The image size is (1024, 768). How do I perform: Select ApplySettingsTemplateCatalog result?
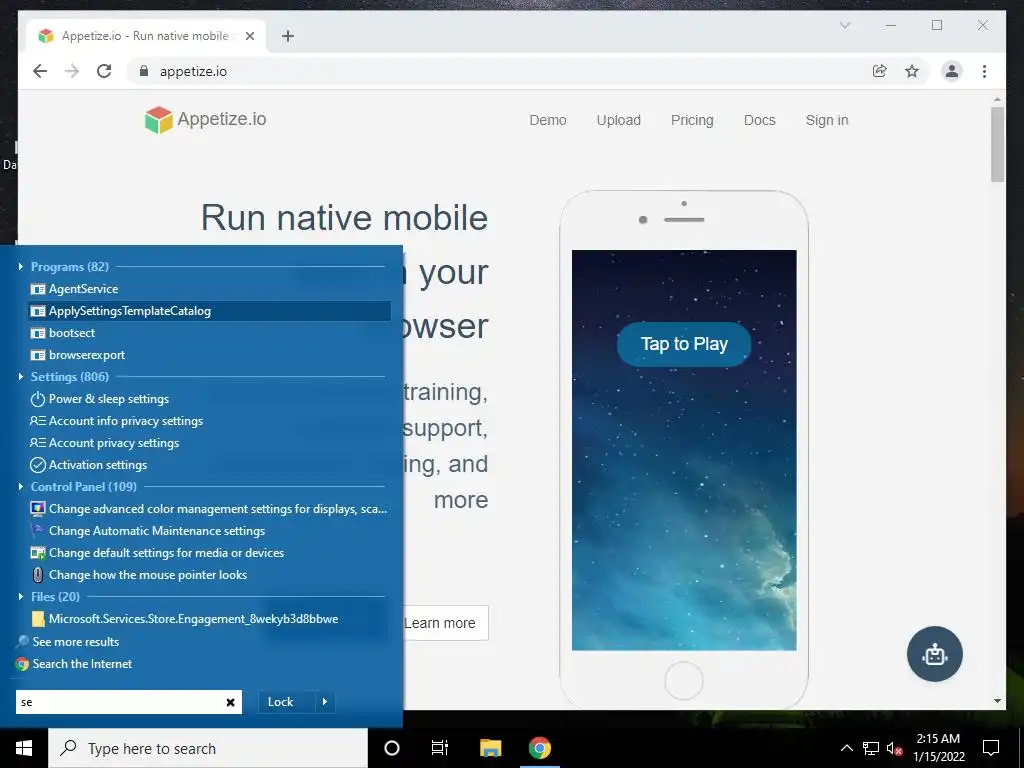209,311
